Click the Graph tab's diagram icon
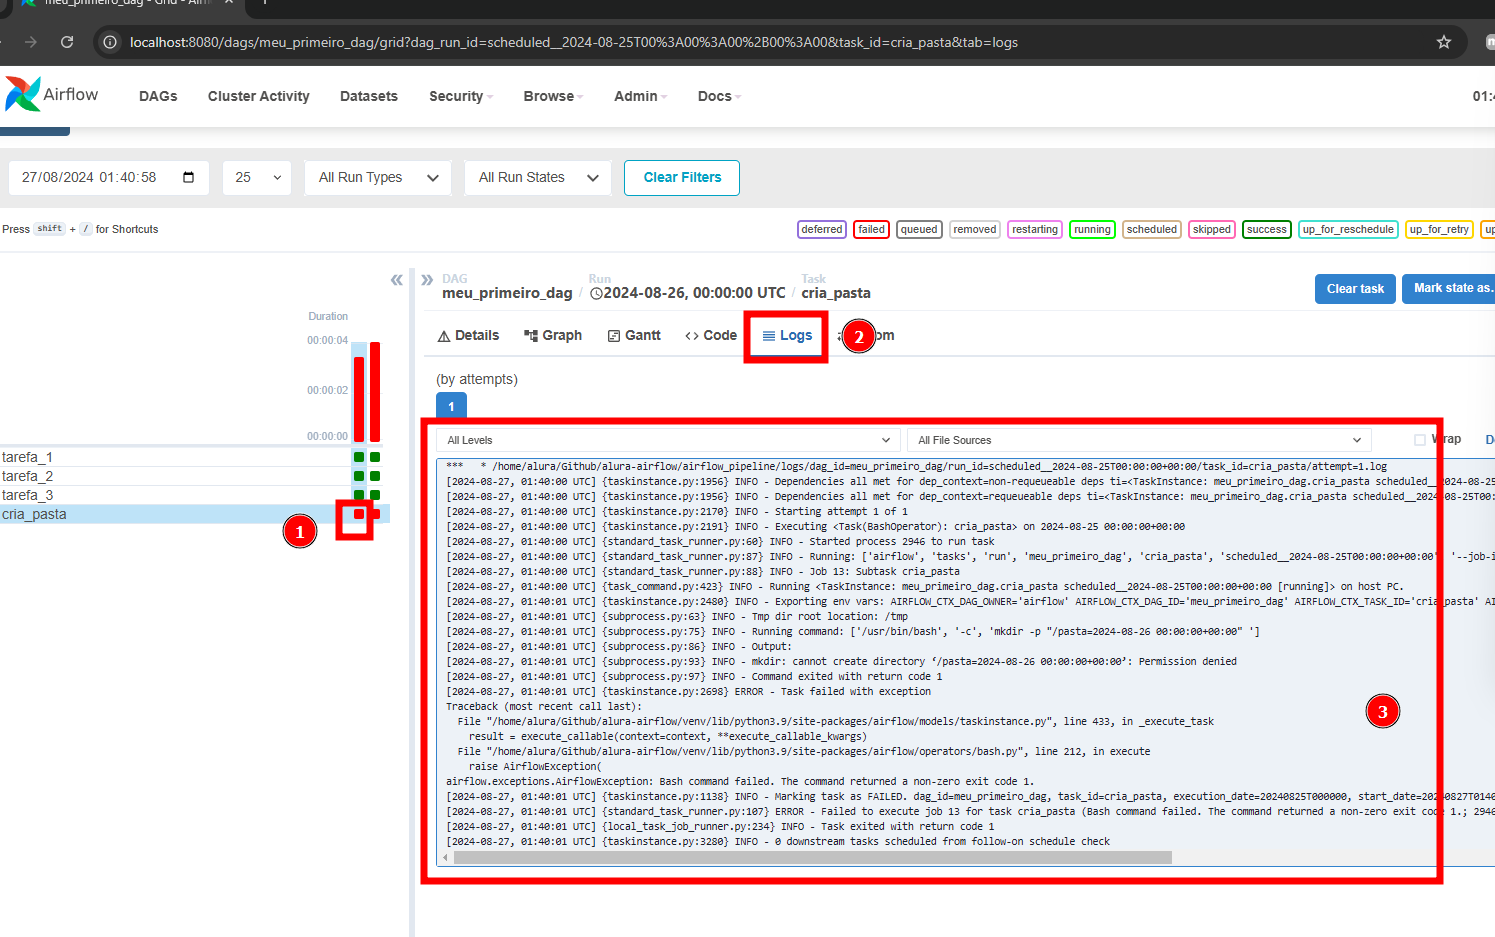The height and width of the screenshot is (937, 1495). [x=531, y=336]
